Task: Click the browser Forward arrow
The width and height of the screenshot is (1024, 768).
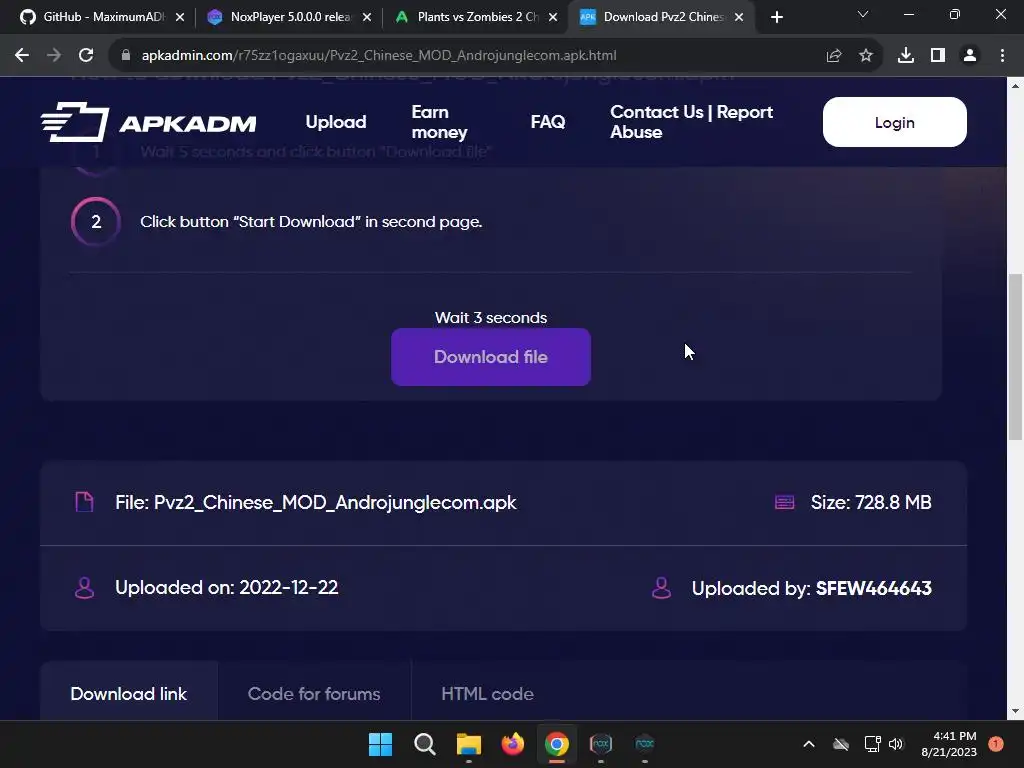Action: click(x=54, y=56)
